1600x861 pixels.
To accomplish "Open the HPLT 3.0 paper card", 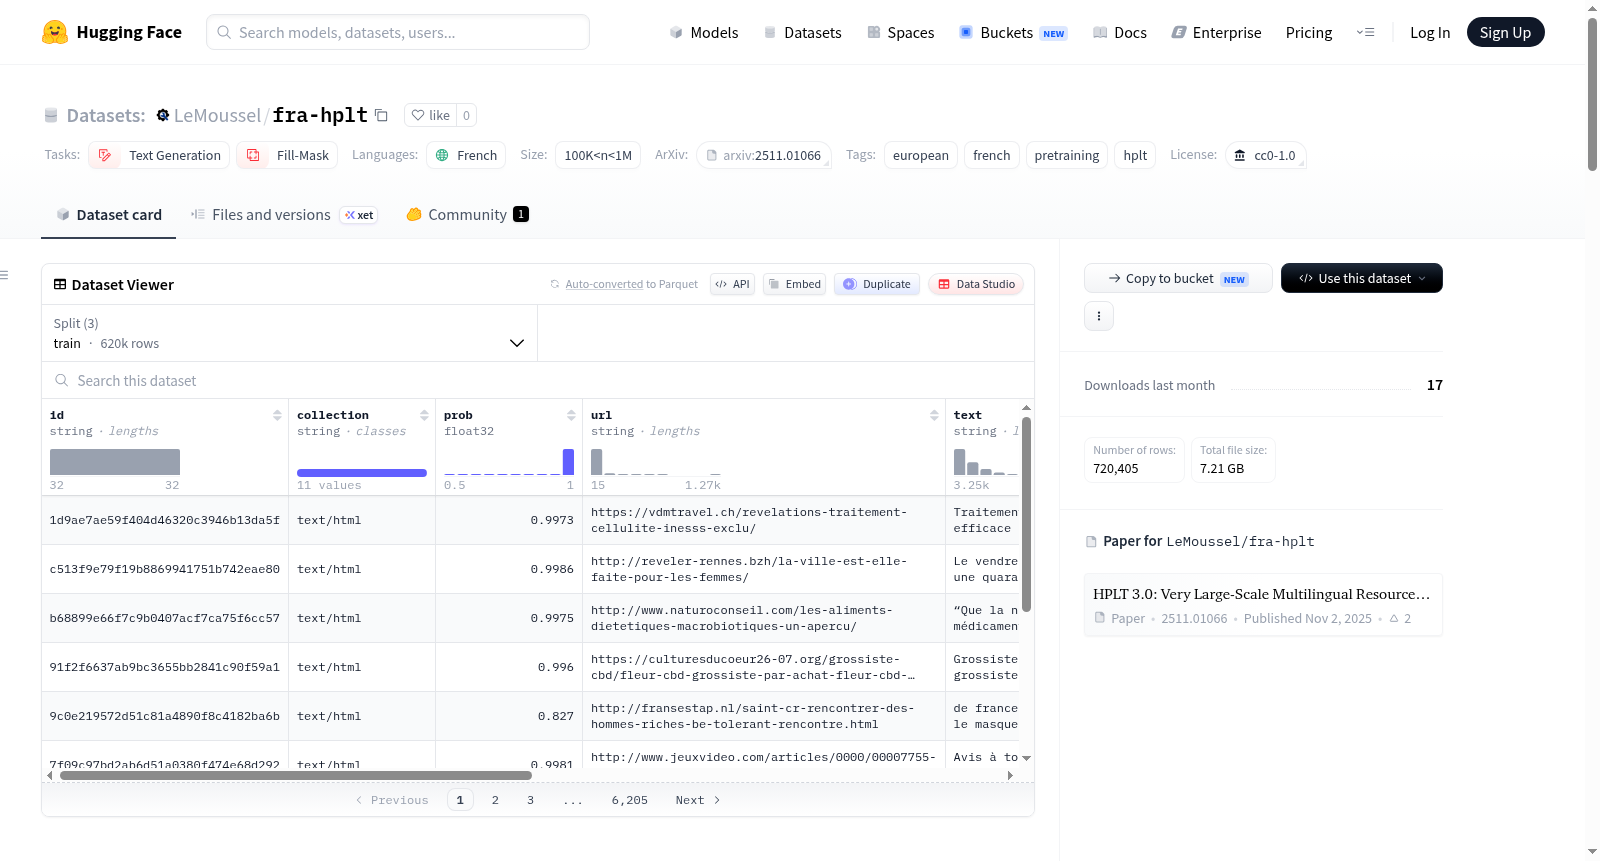I will (1263, 605).
